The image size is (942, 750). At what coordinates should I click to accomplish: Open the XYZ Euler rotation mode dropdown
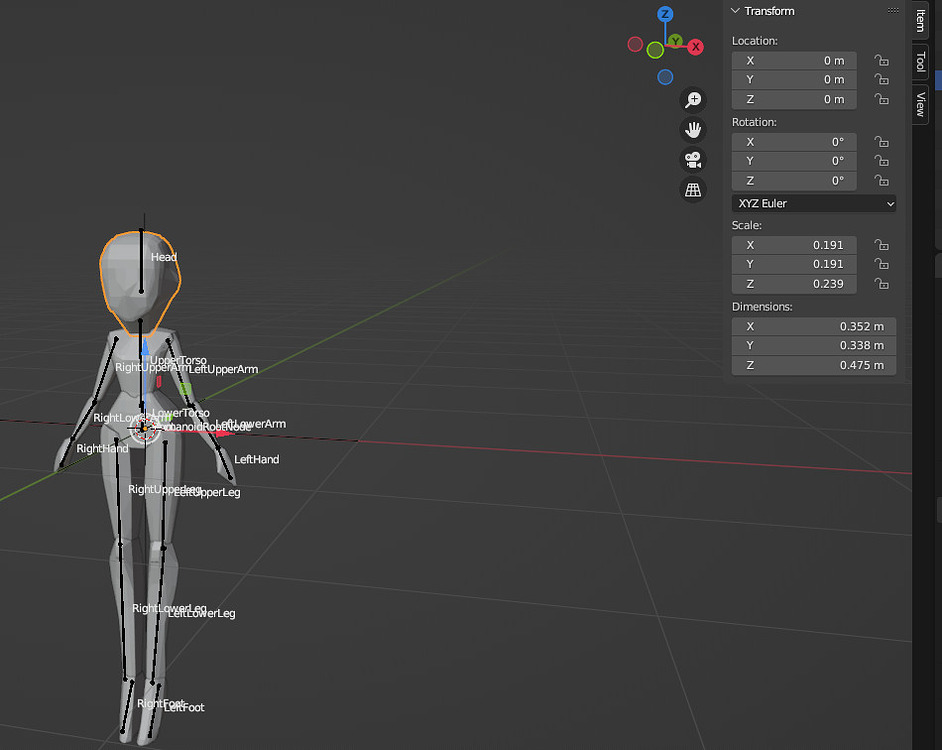pyautogui.click(x=813, y=203)
